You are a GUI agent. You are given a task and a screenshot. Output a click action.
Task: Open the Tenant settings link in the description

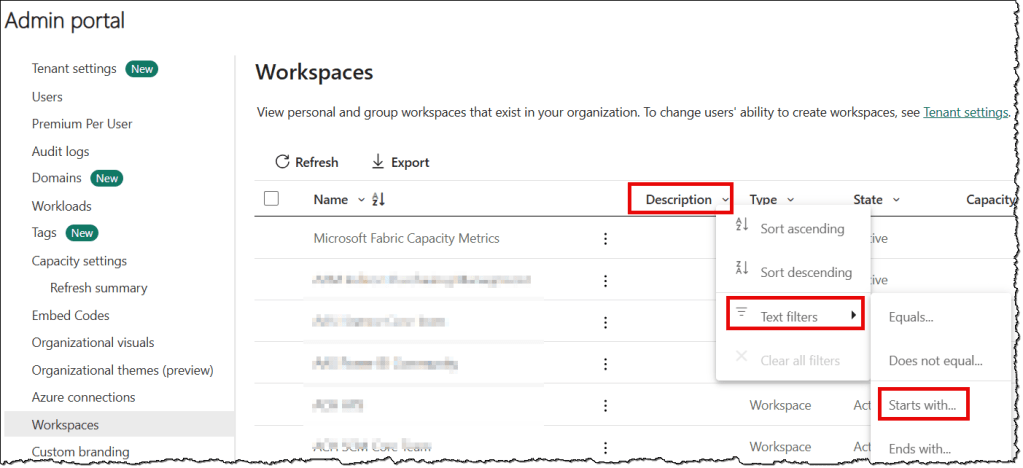[965, 113]
